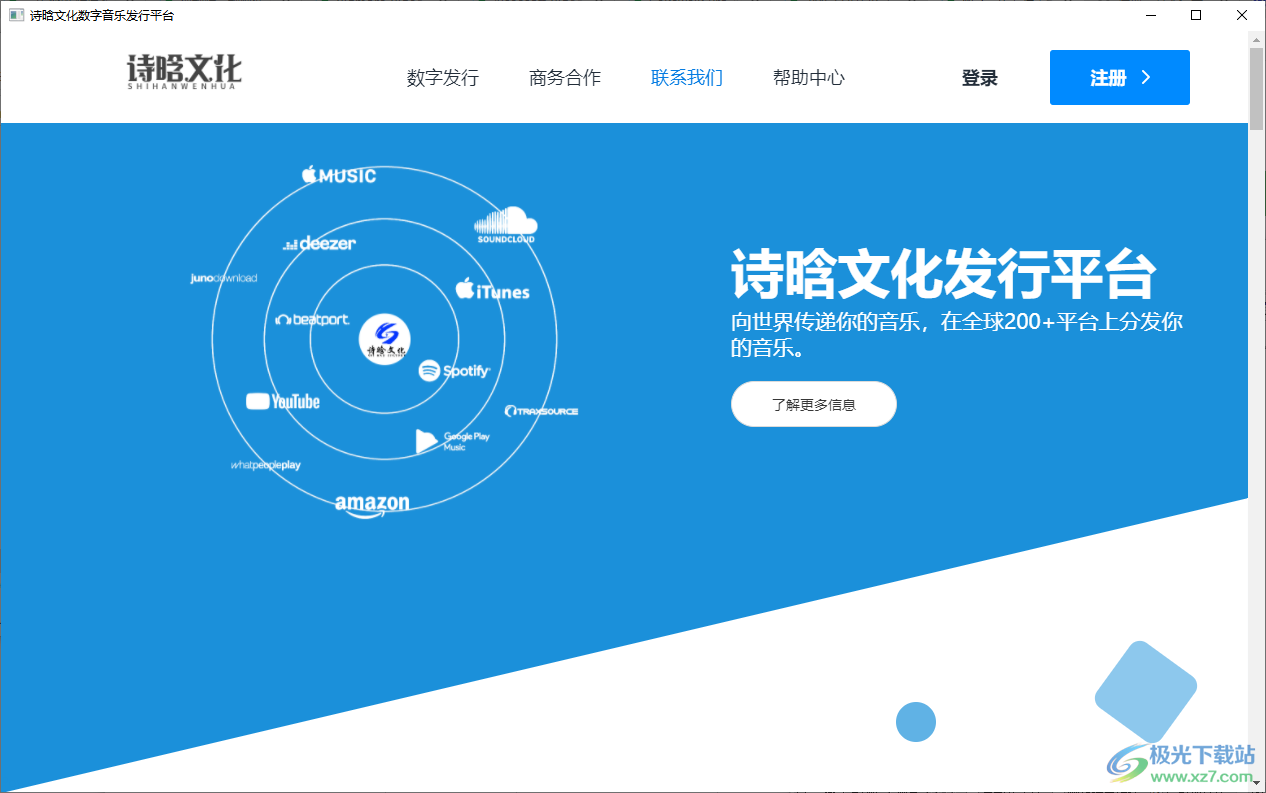Click the YouTube logo

[x=284, y=401]
